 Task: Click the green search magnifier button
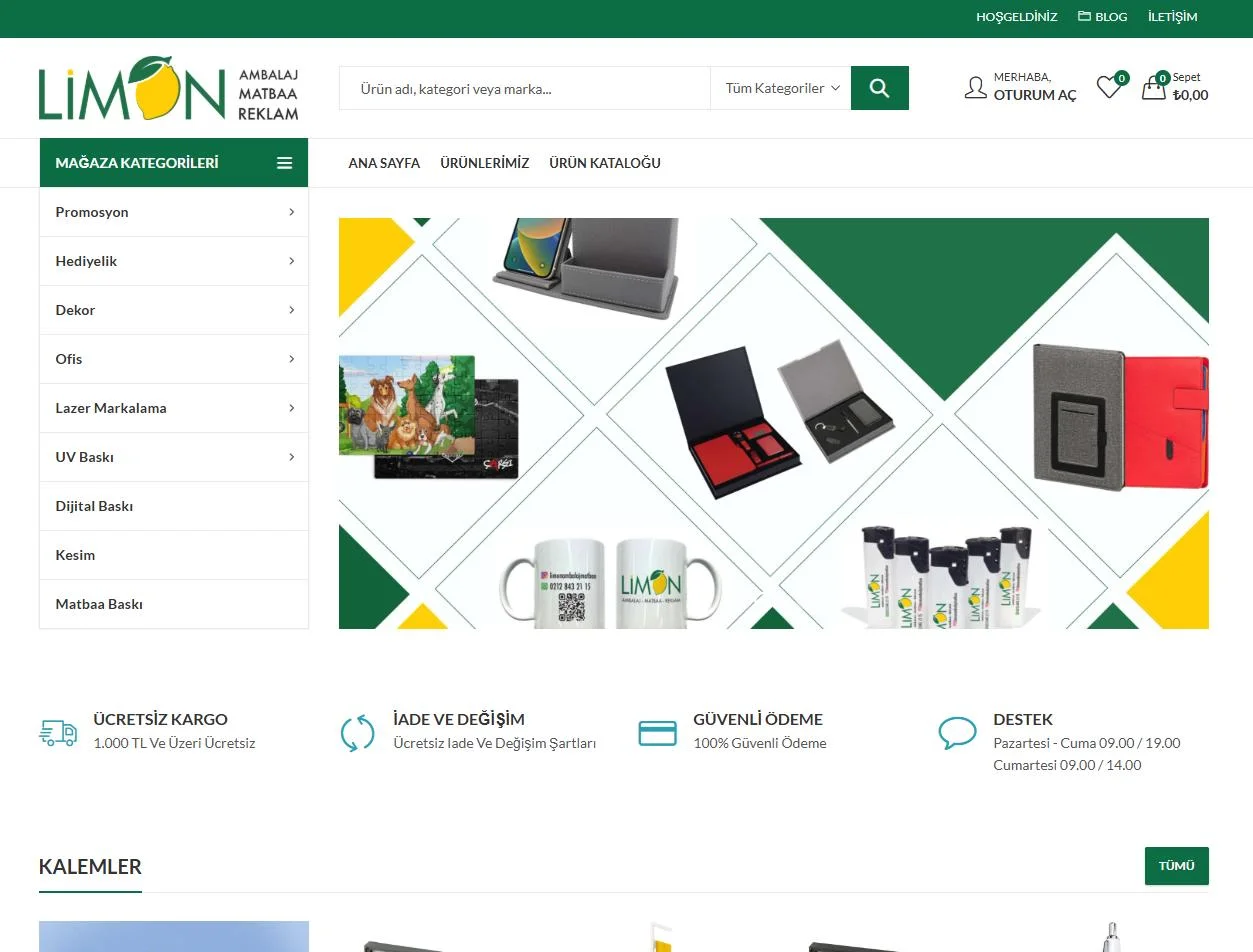[x=880, y=88]
